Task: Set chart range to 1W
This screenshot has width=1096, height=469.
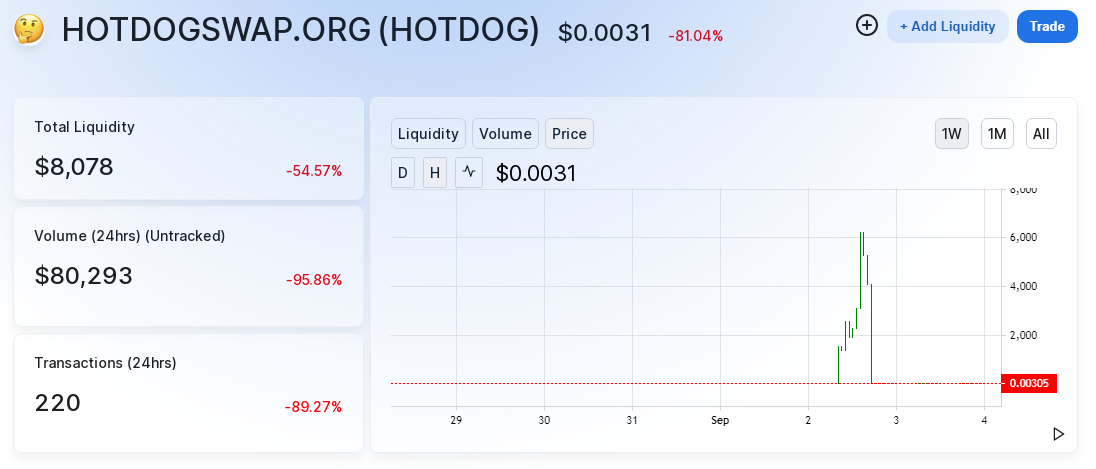Action: 951,133
